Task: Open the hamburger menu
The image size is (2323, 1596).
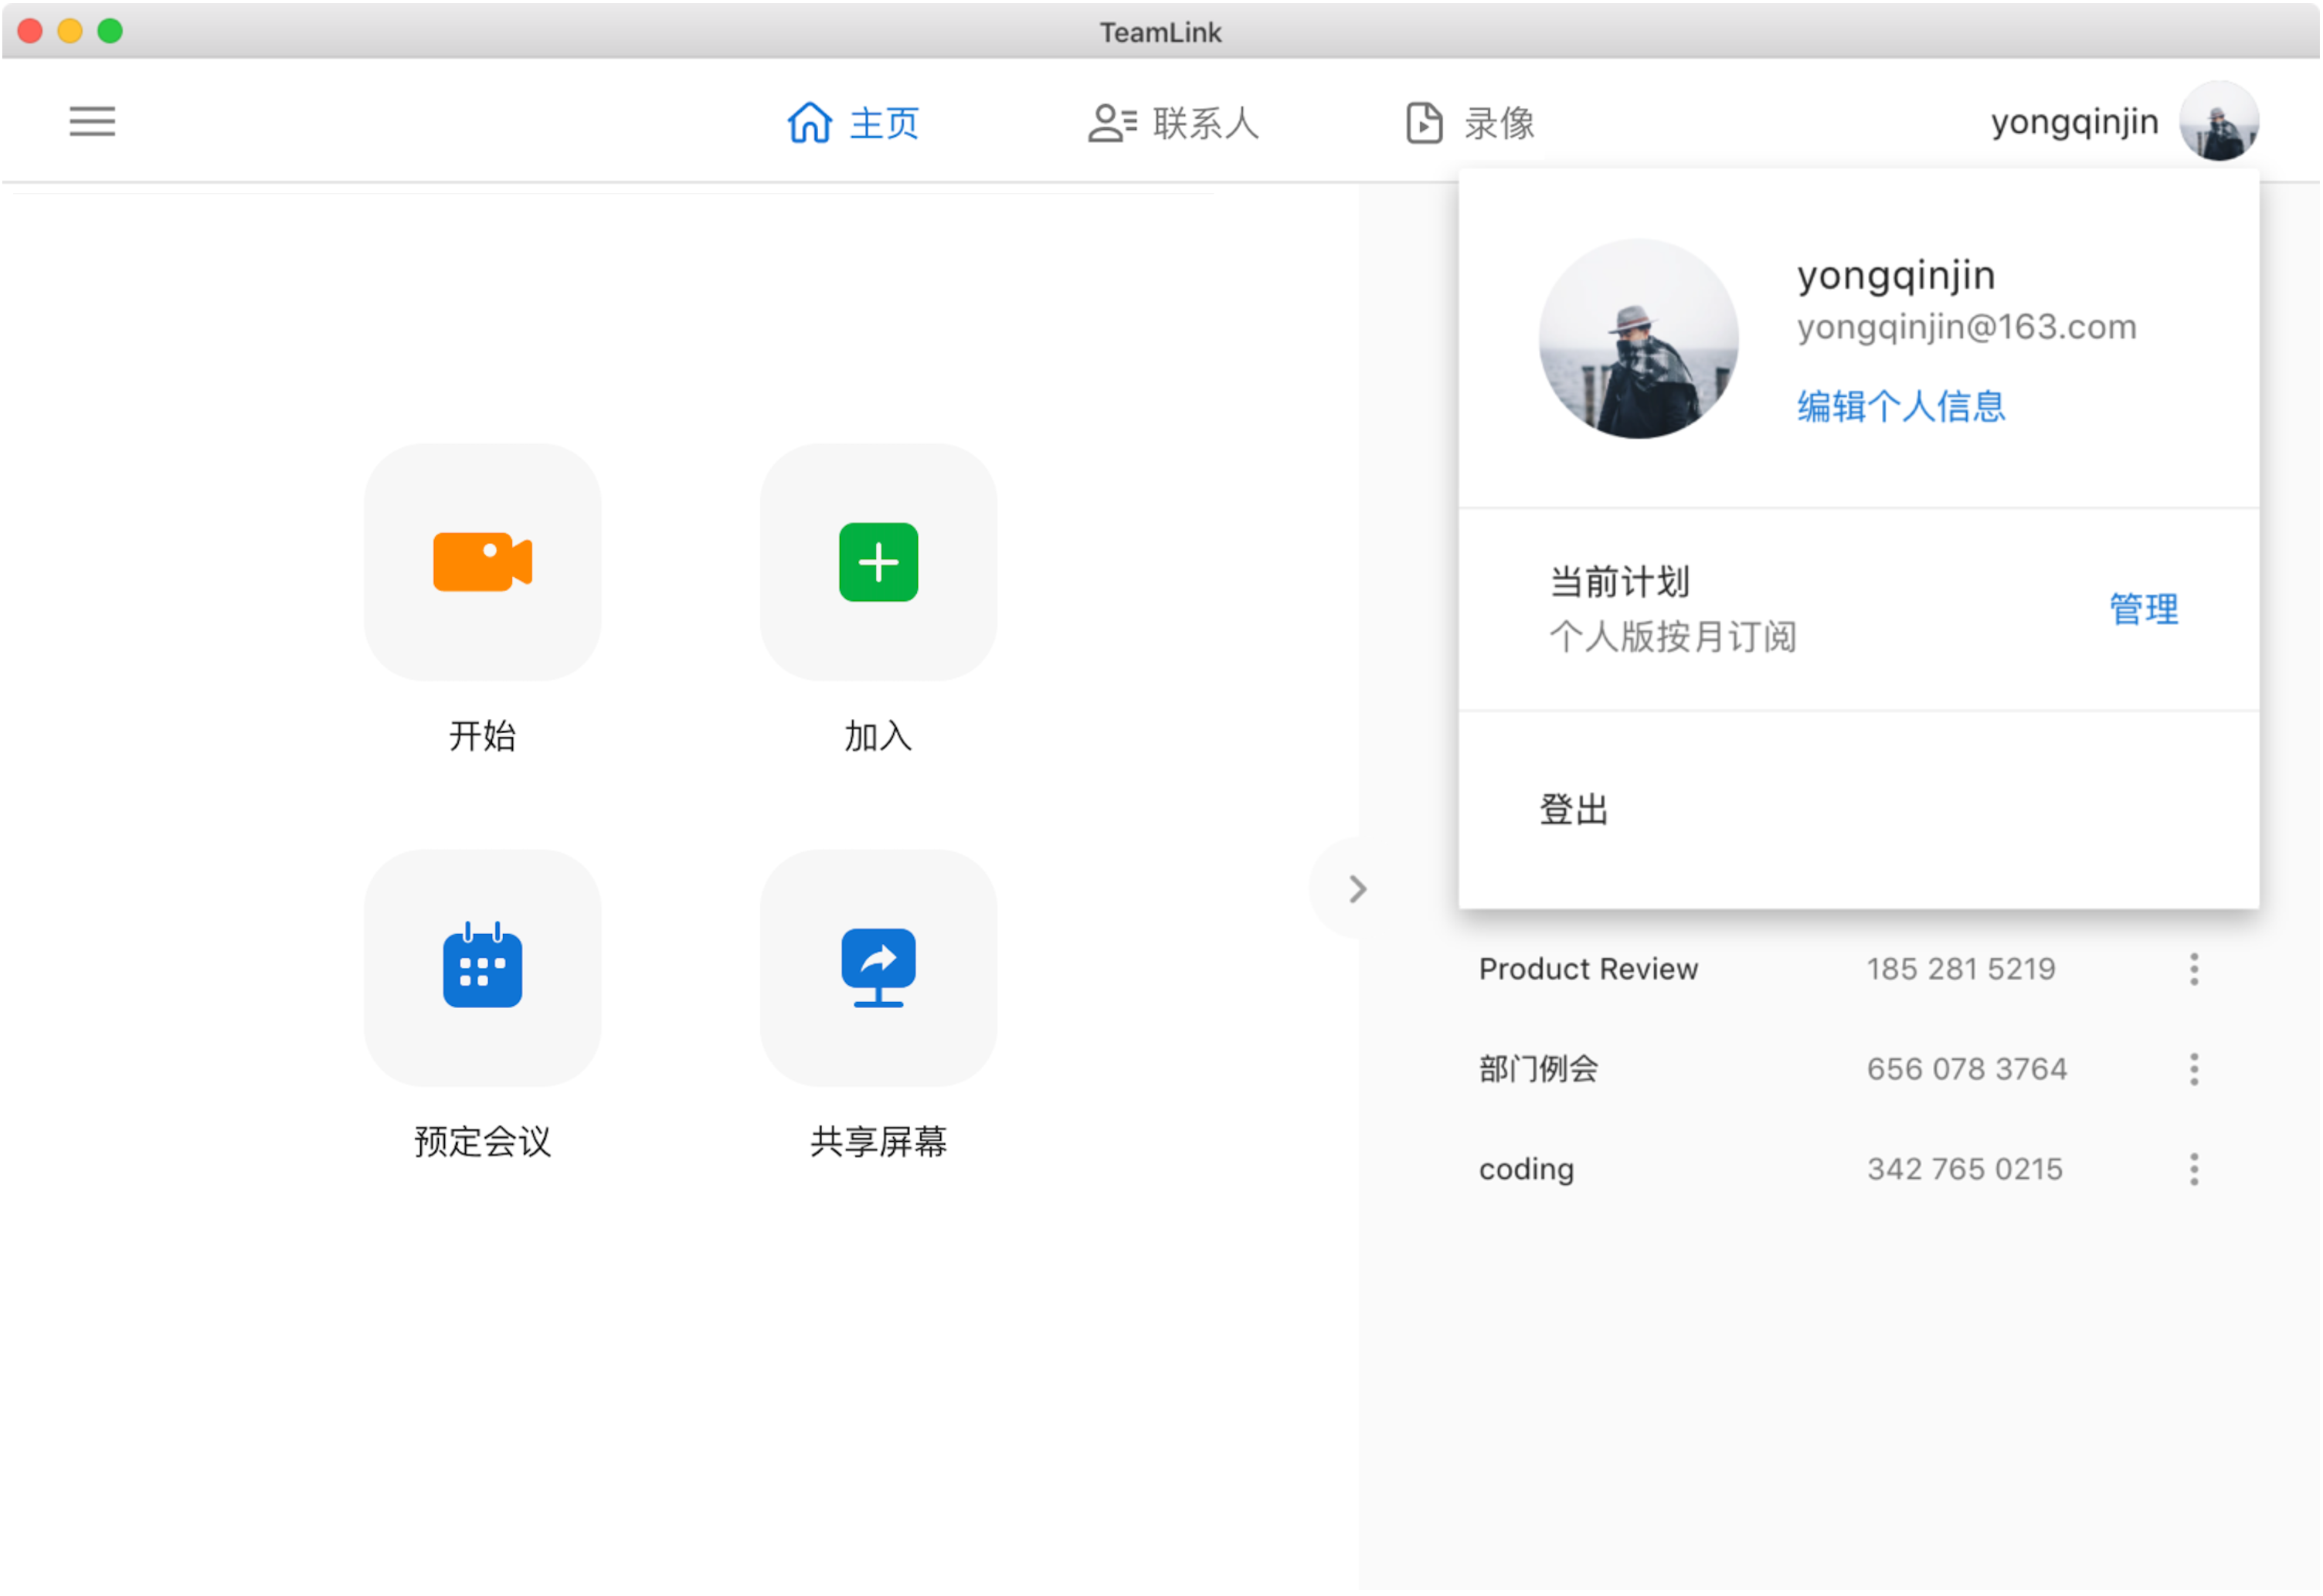Action: 92,122
